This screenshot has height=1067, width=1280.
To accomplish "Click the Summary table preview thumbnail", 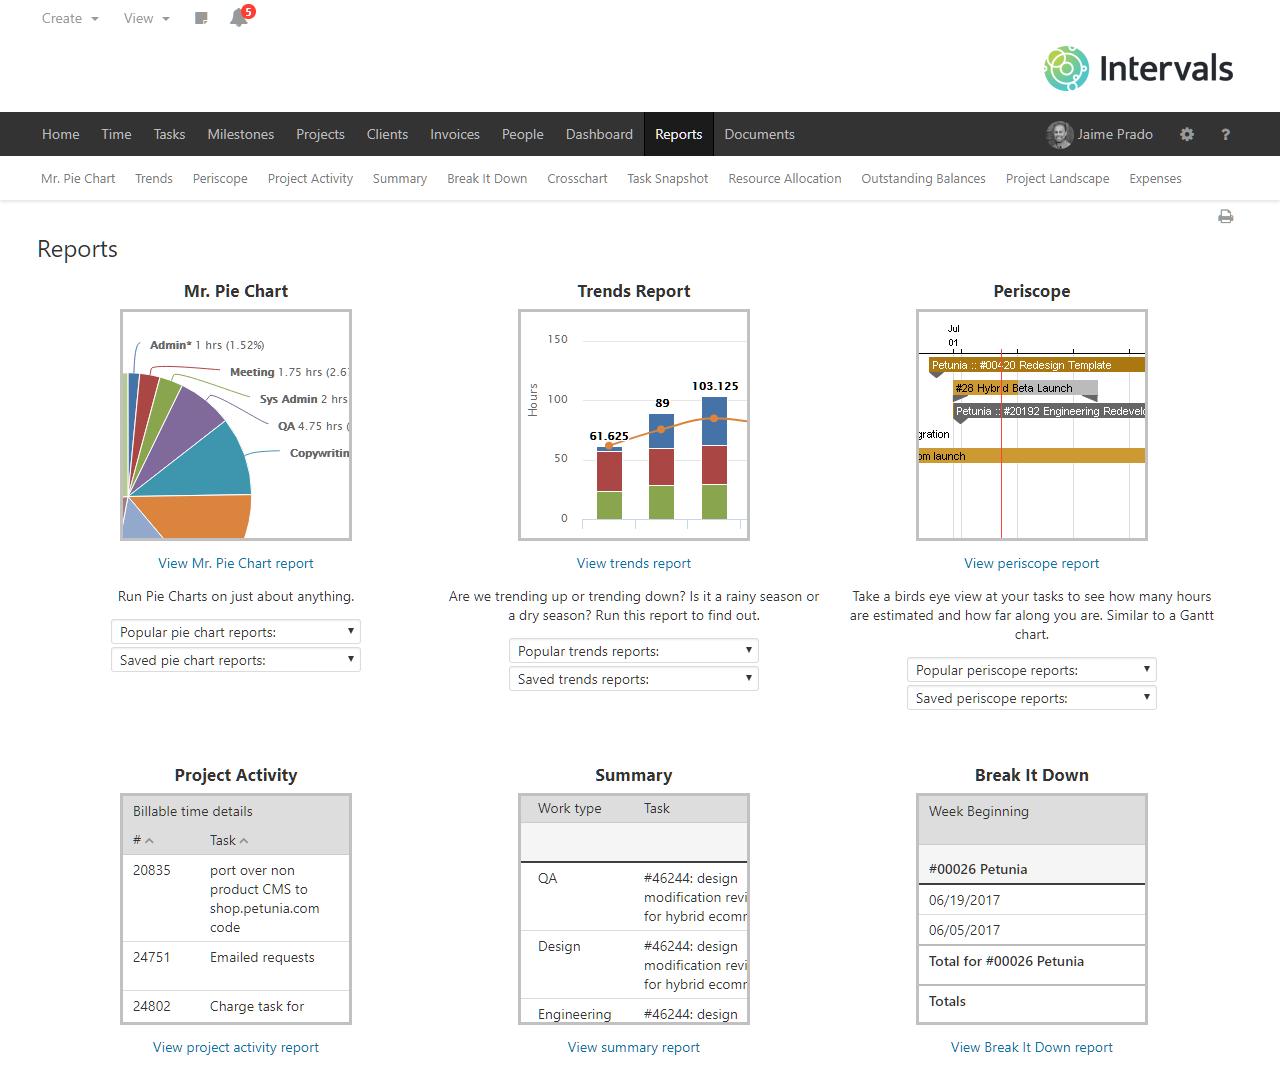I will (634, 909).
